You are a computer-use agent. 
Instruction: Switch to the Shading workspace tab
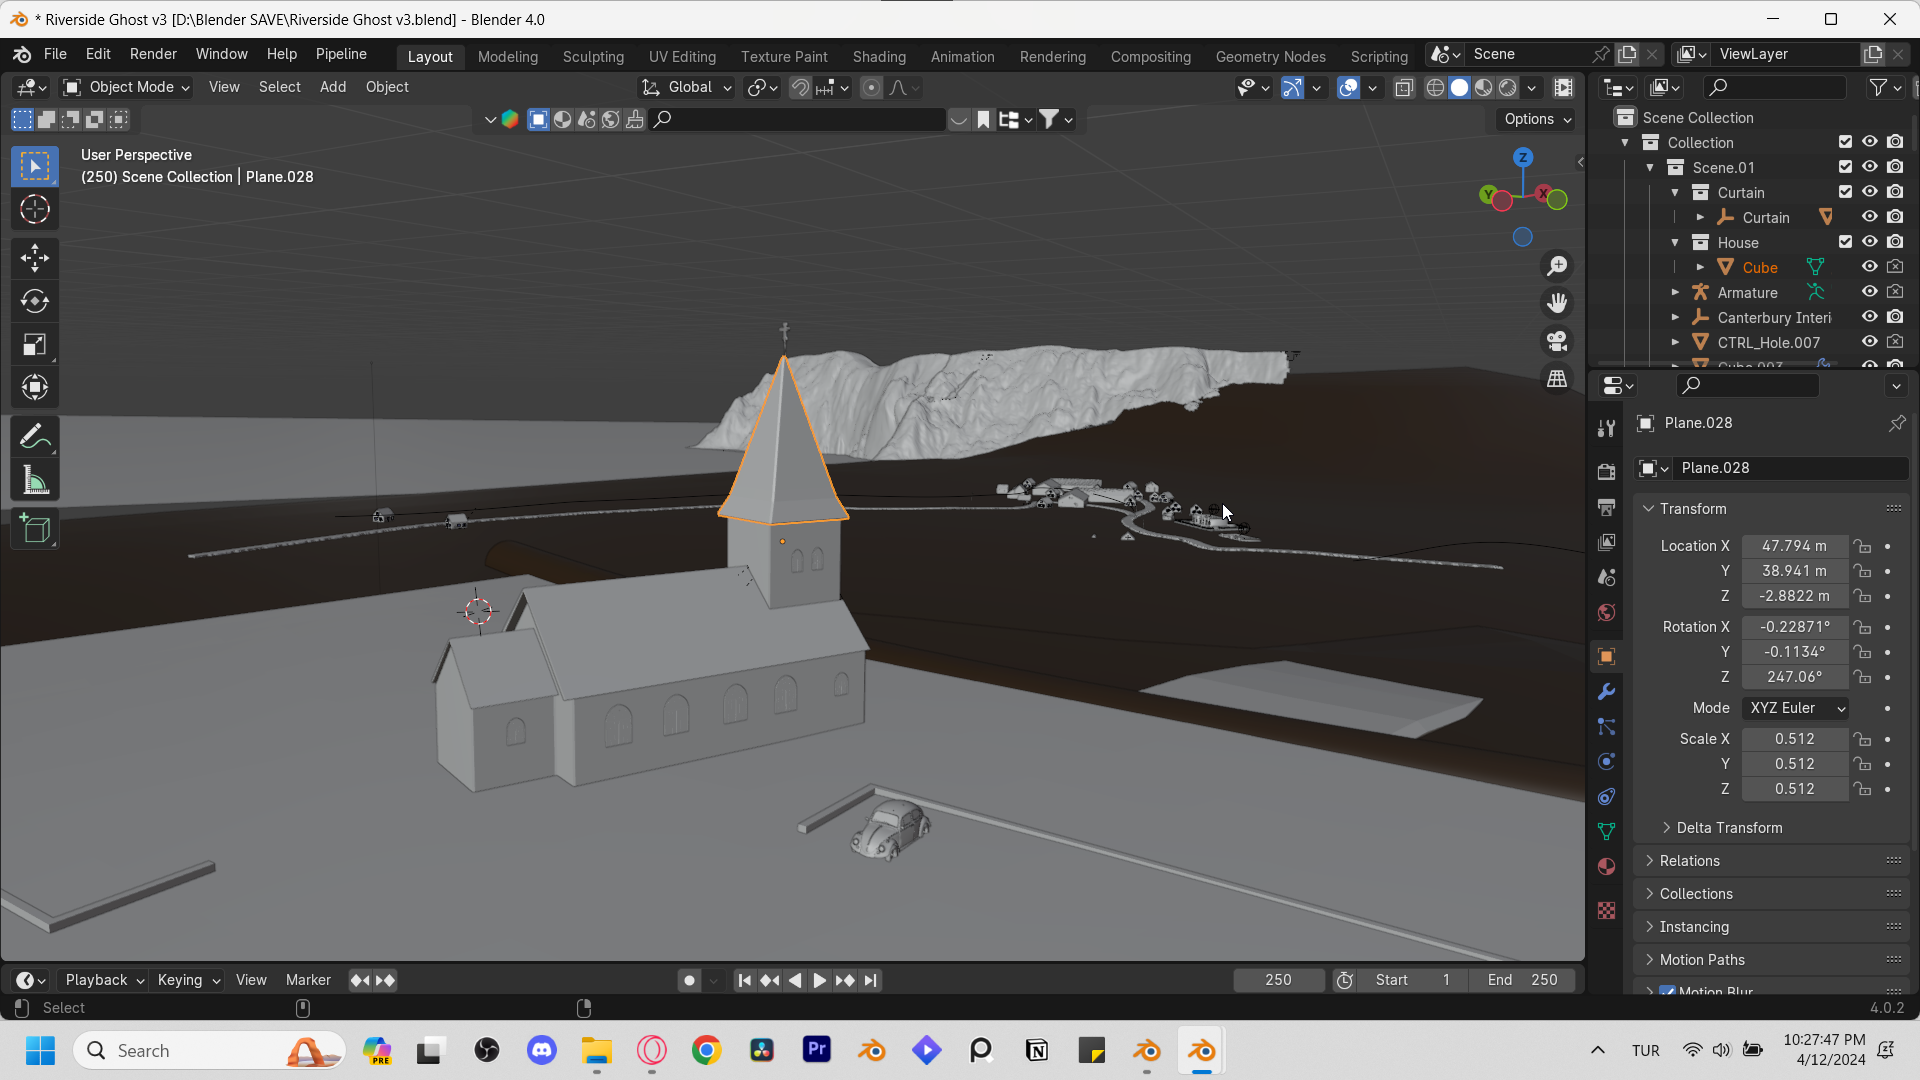[878, 56]
